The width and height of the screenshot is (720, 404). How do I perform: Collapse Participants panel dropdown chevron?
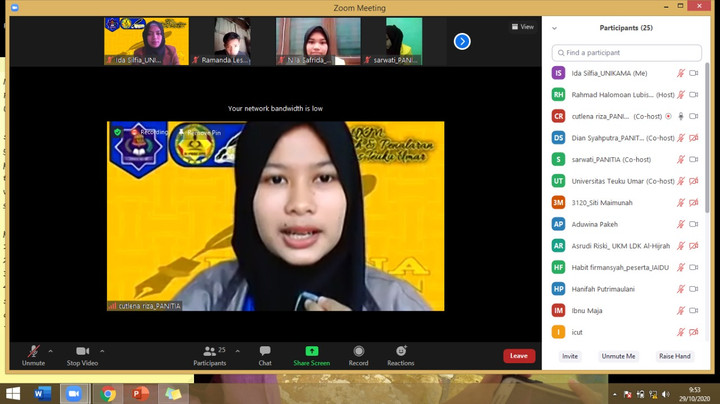tap(554, 28)
